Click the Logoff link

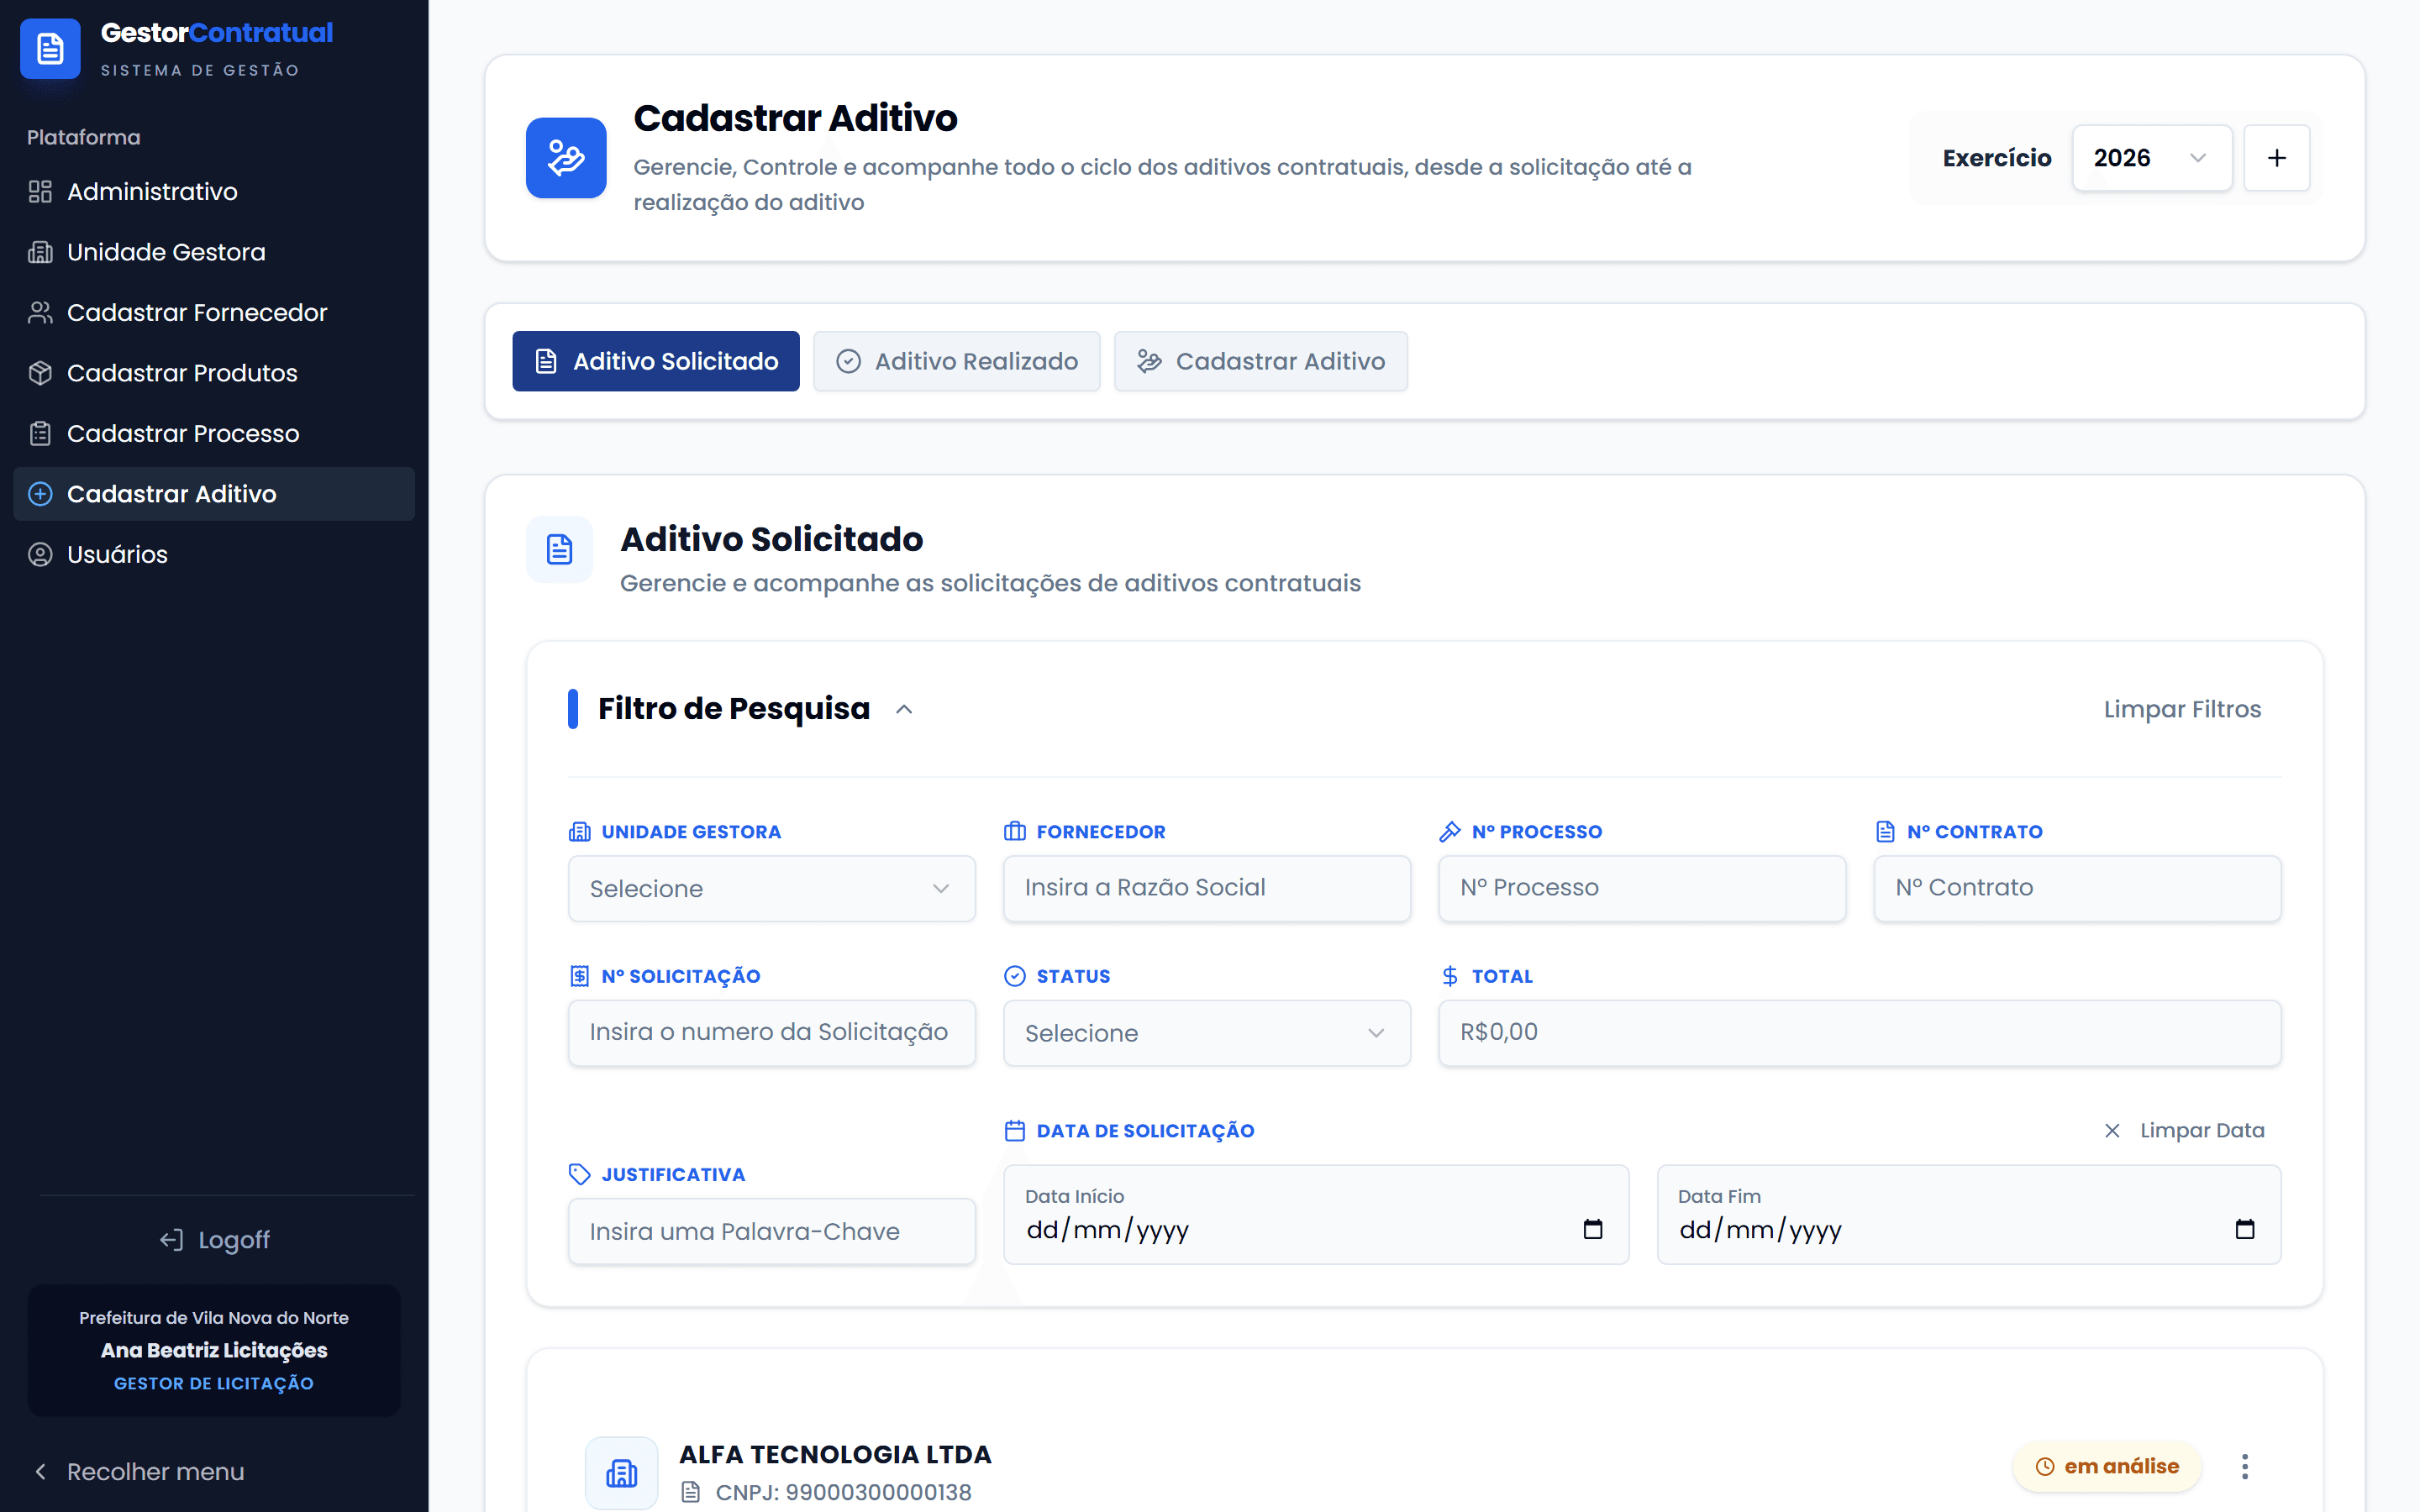tap(214, 1240)
